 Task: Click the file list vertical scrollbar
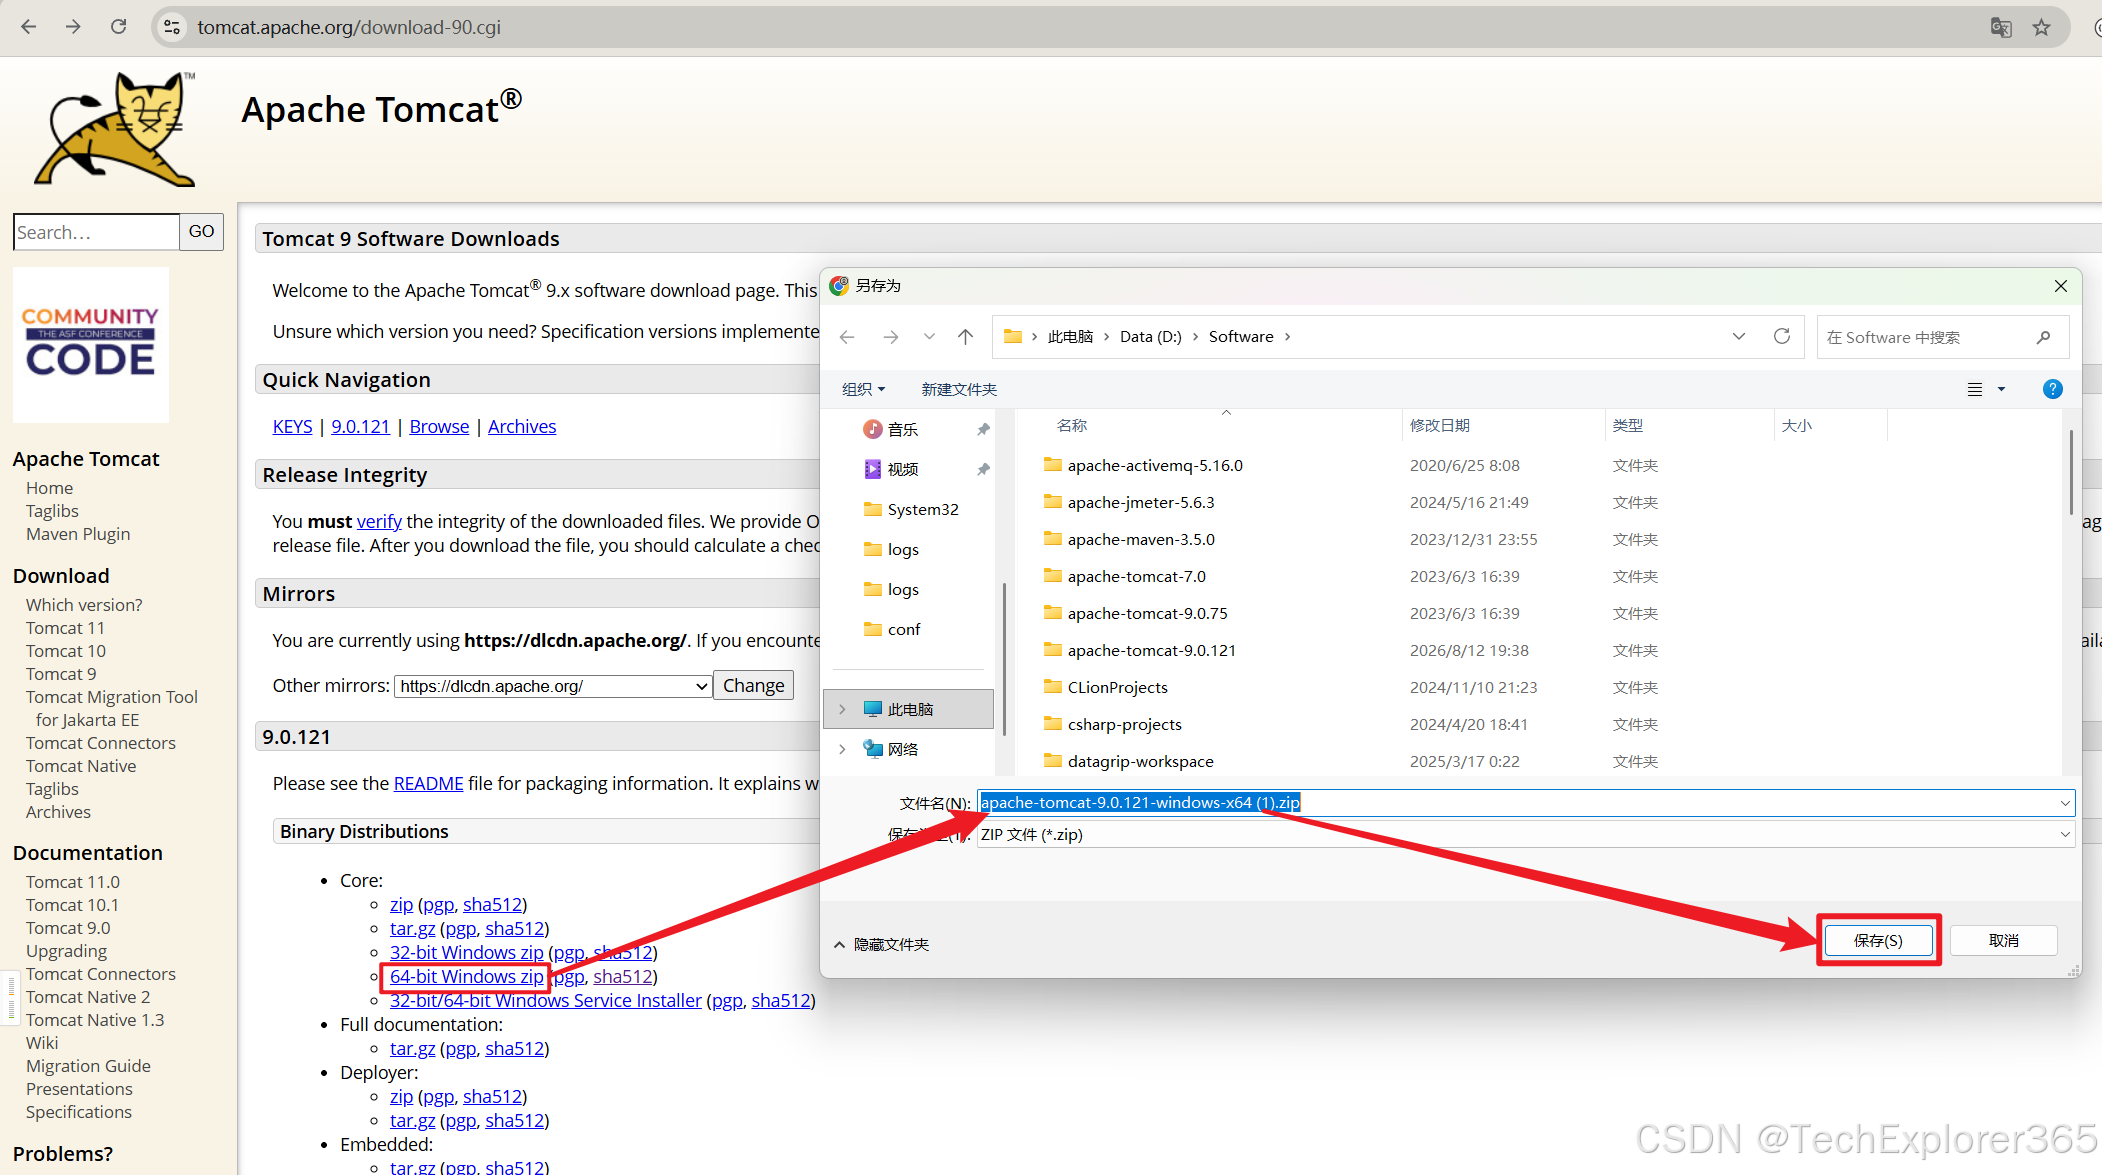click(x=2070, y=472)
